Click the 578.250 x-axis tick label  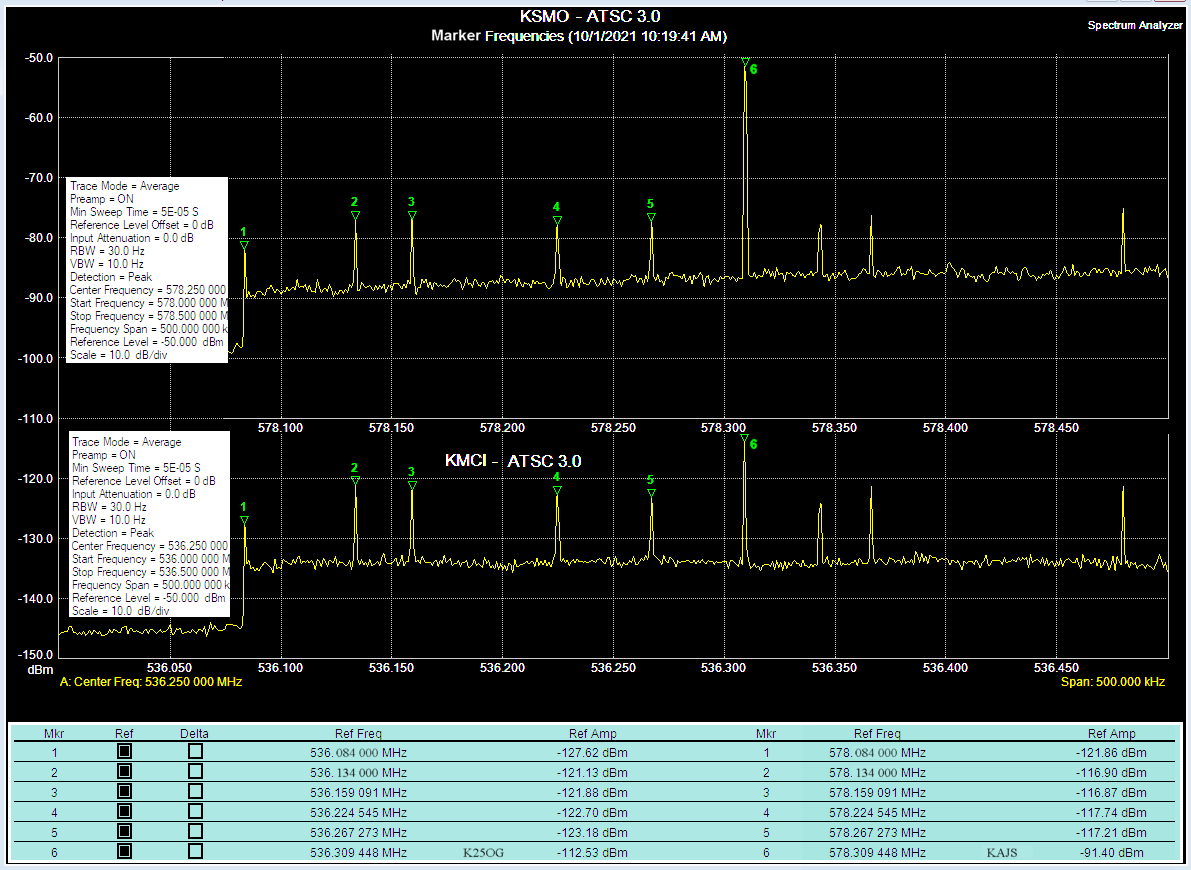tap(613, 428)
